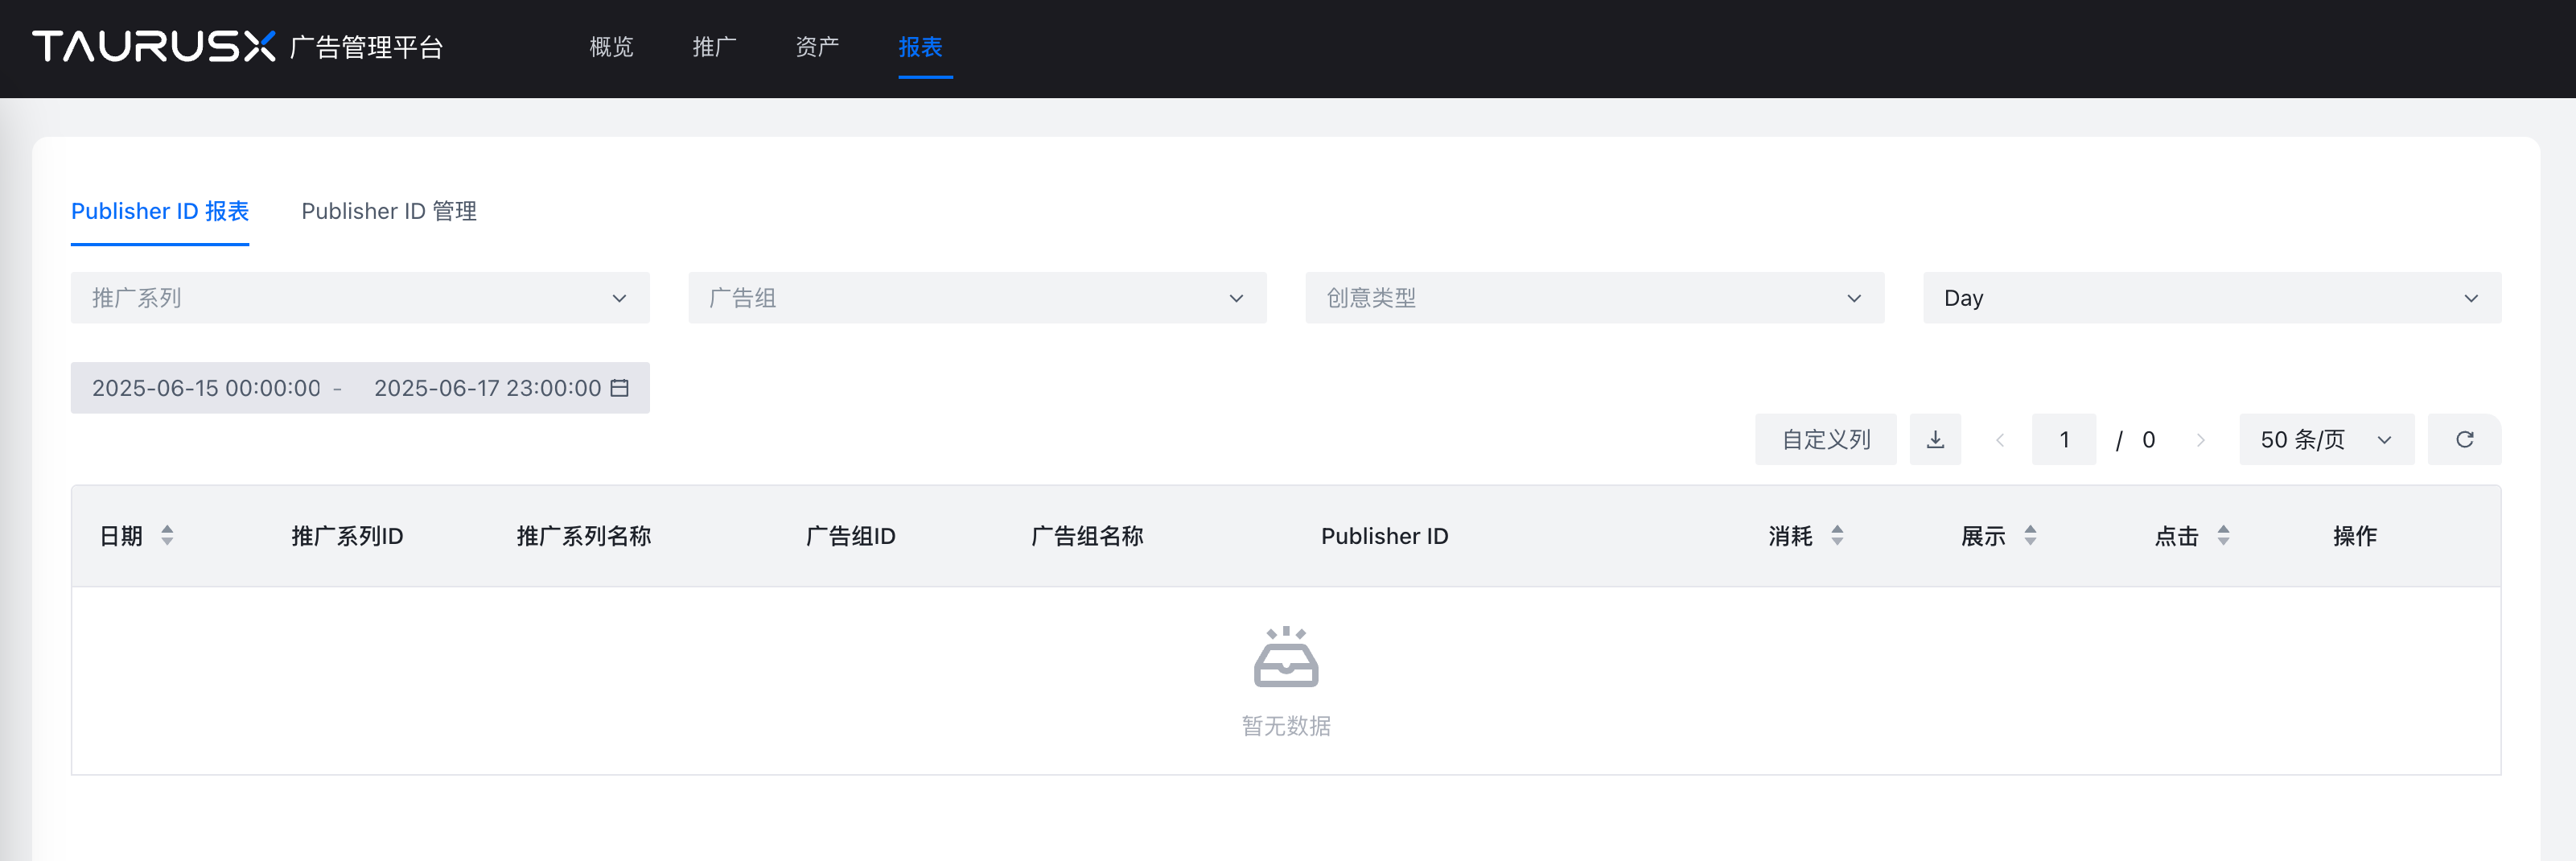The height and width of the screenshot is (861, 2576).
Task: Click 推广系列ID column header
Action: tap(347, 536)
